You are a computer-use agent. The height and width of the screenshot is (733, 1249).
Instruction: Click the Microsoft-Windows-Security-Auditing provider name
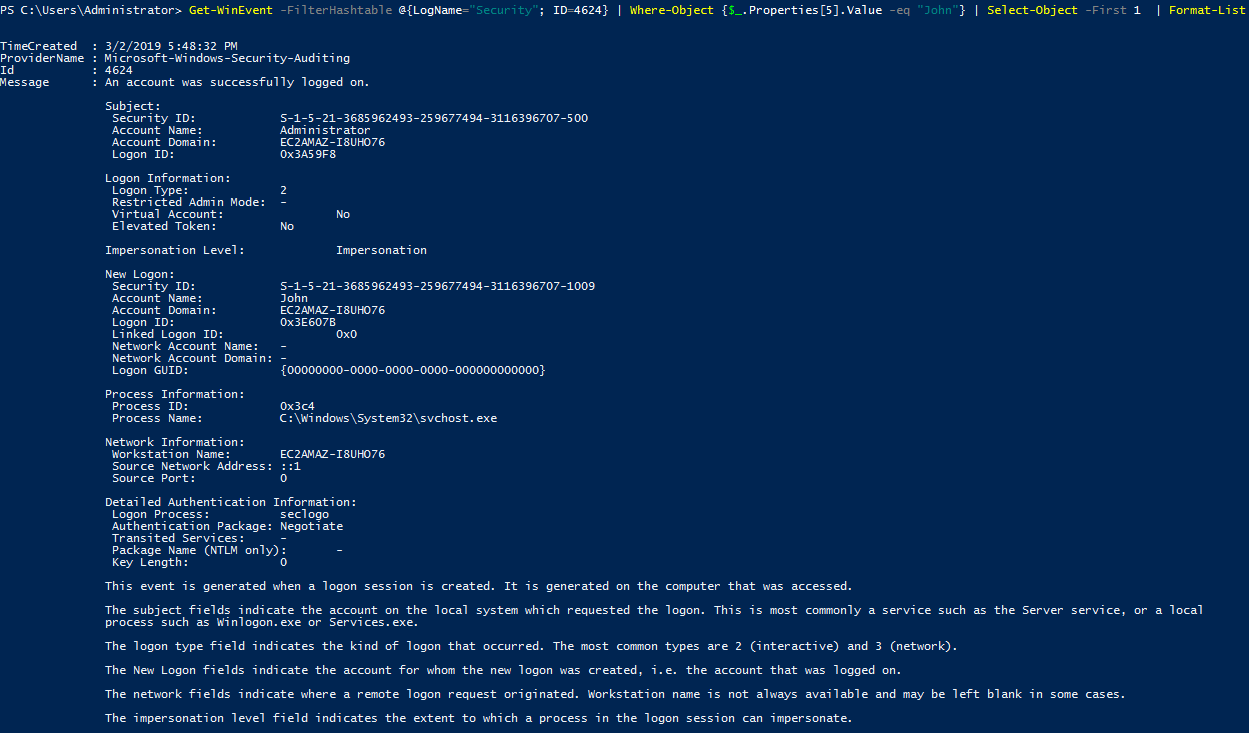coord(227,58)
